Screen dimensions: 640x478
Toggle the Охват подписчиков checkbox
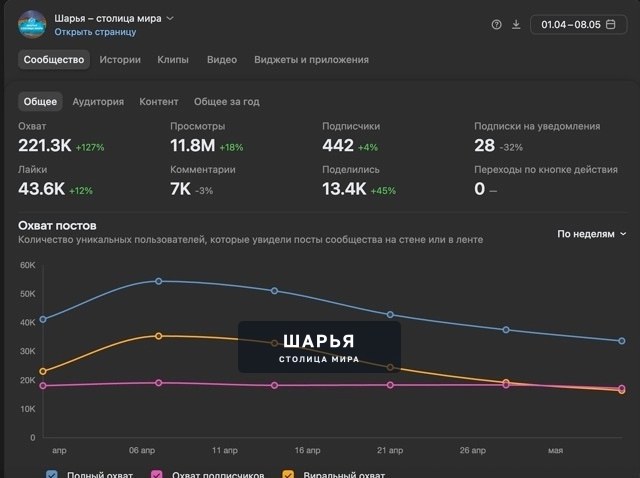(x=157, y=474)
